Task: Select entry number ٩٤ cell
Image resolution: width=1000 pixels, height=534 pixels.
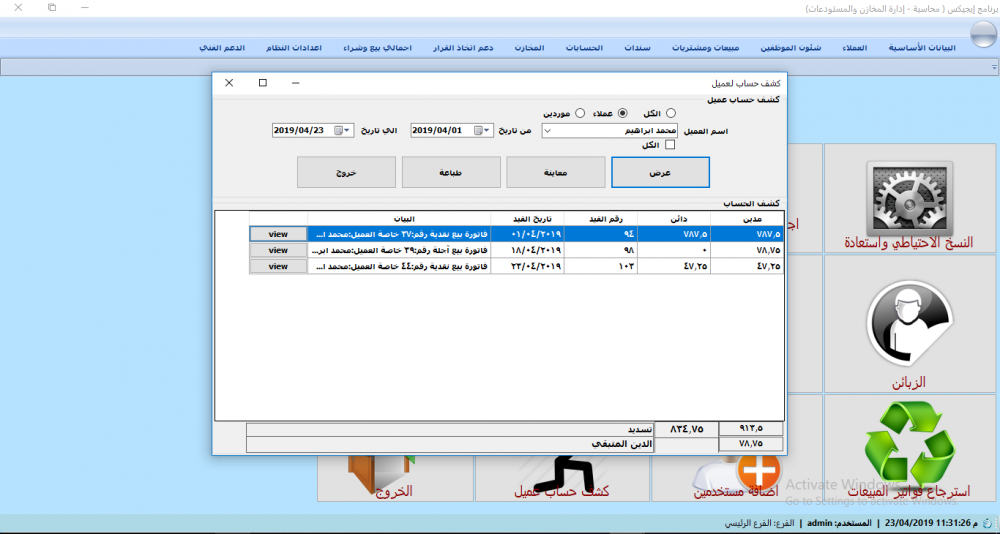Action: click(600, 234)
